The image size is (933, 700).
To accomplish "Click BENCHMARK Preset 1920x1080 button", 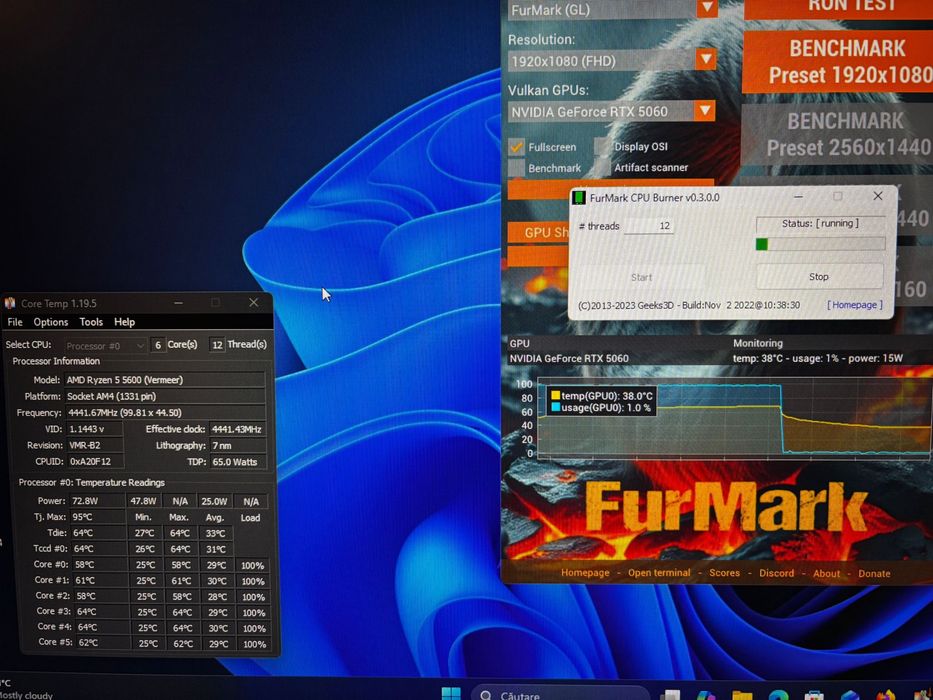I will coord(838,61).
